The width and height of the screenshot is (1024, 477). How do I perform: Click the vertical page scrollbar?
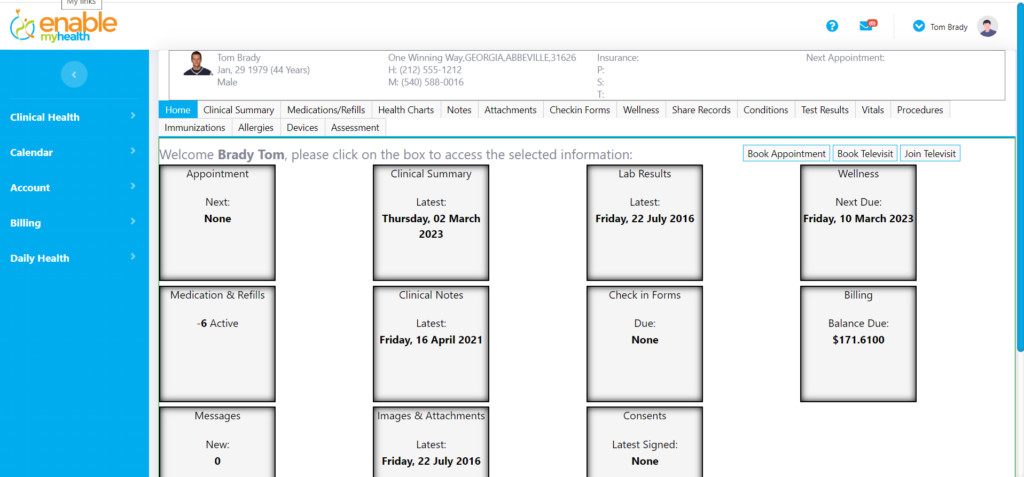click(x=1019, y=200)
